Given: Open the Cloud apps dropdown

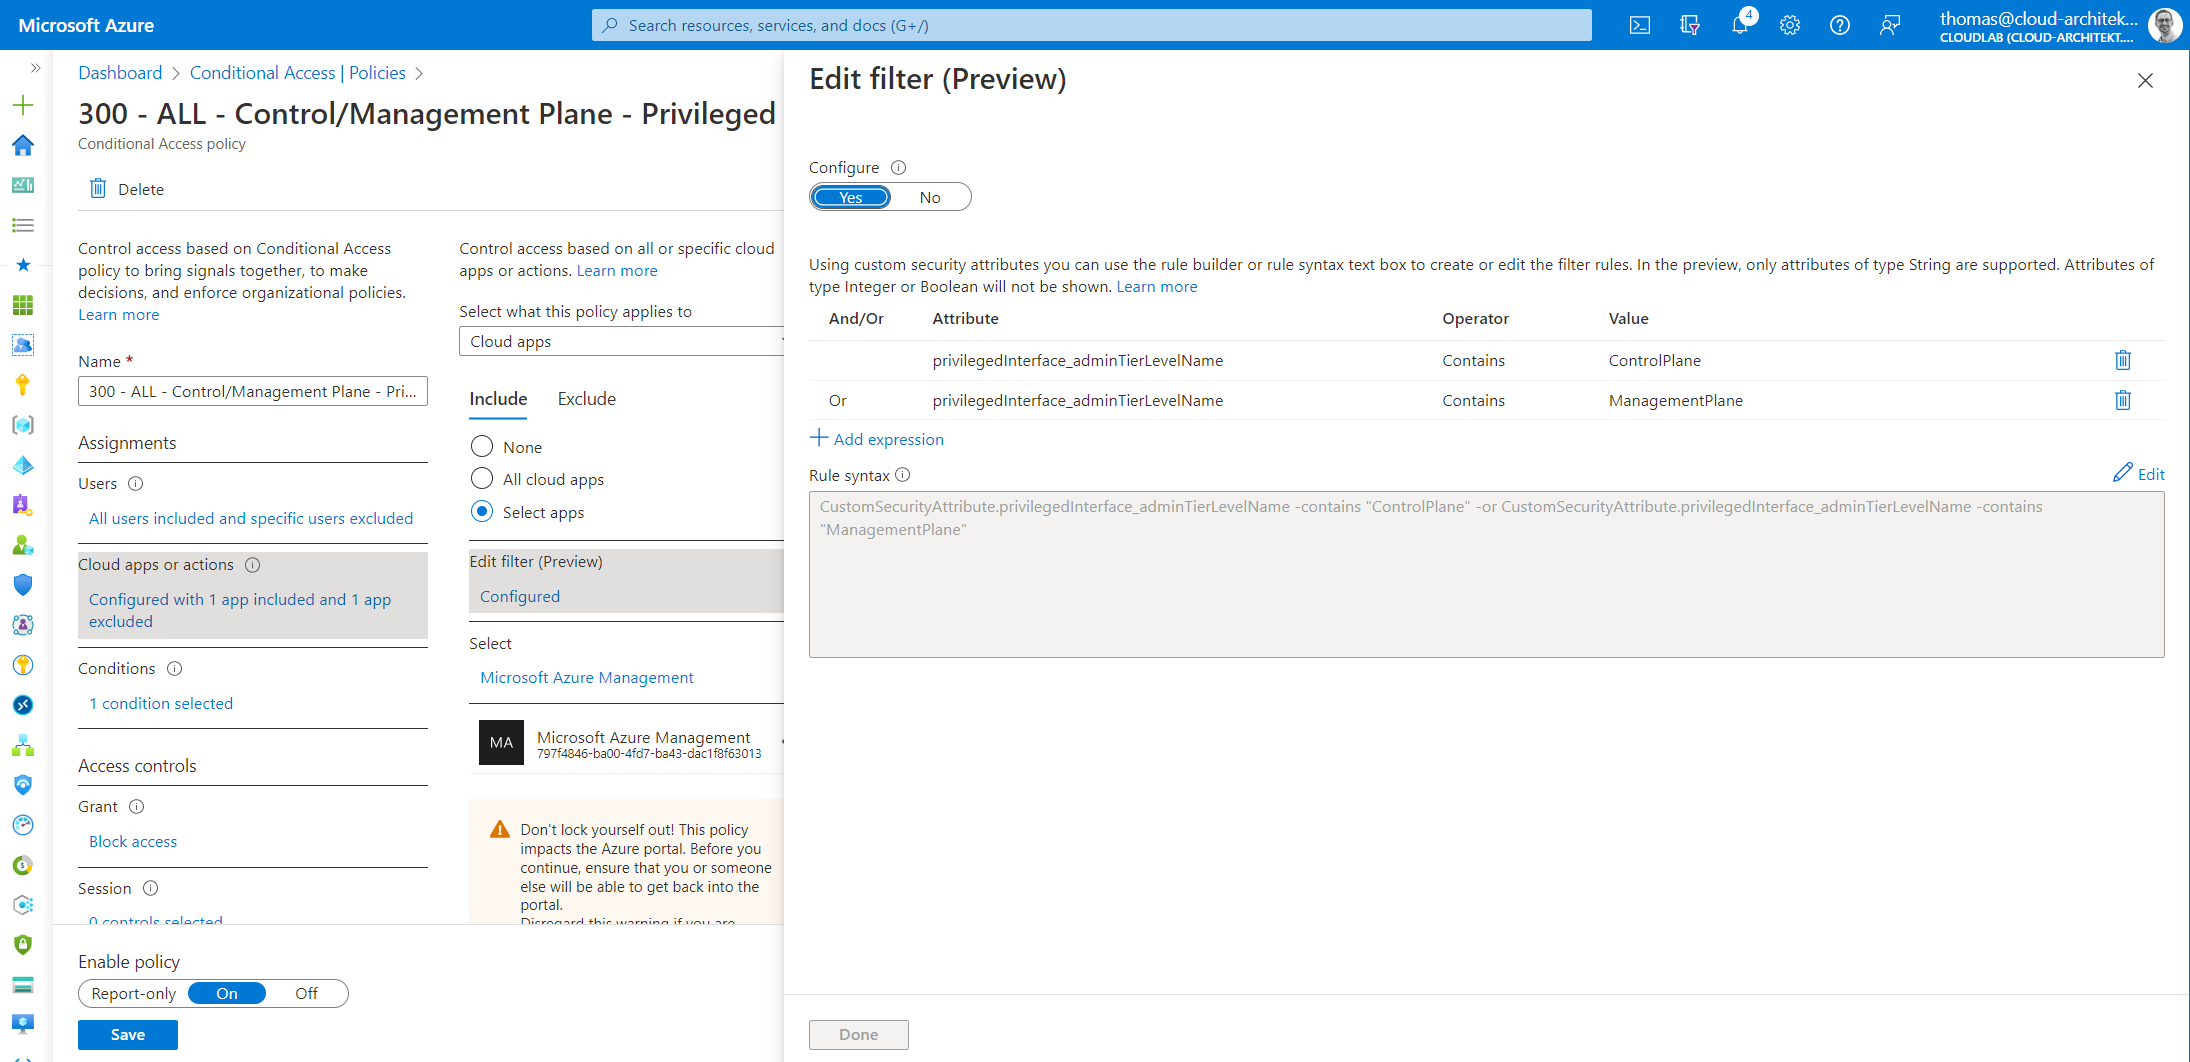Looking at the screenshot, I should pos(621,341).
